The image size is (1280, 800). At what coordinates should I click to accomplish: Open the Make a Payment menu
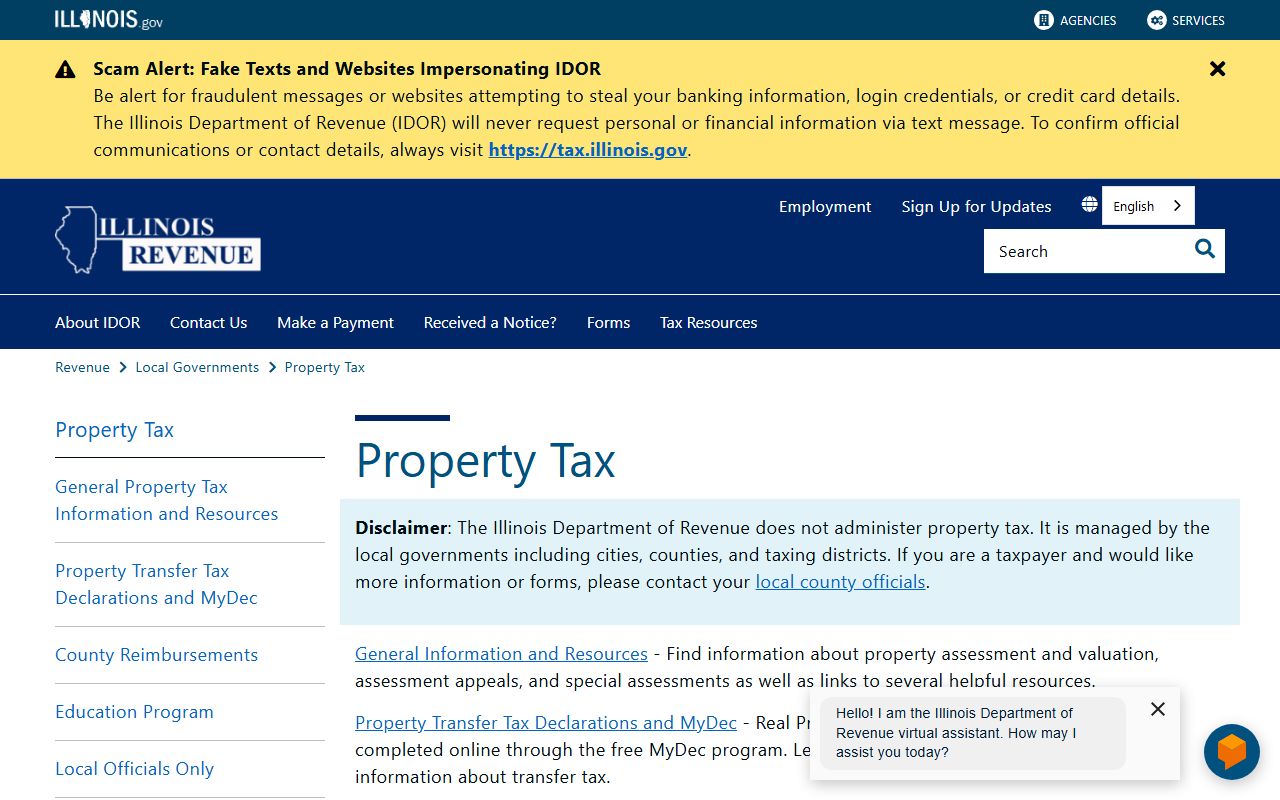335,322
